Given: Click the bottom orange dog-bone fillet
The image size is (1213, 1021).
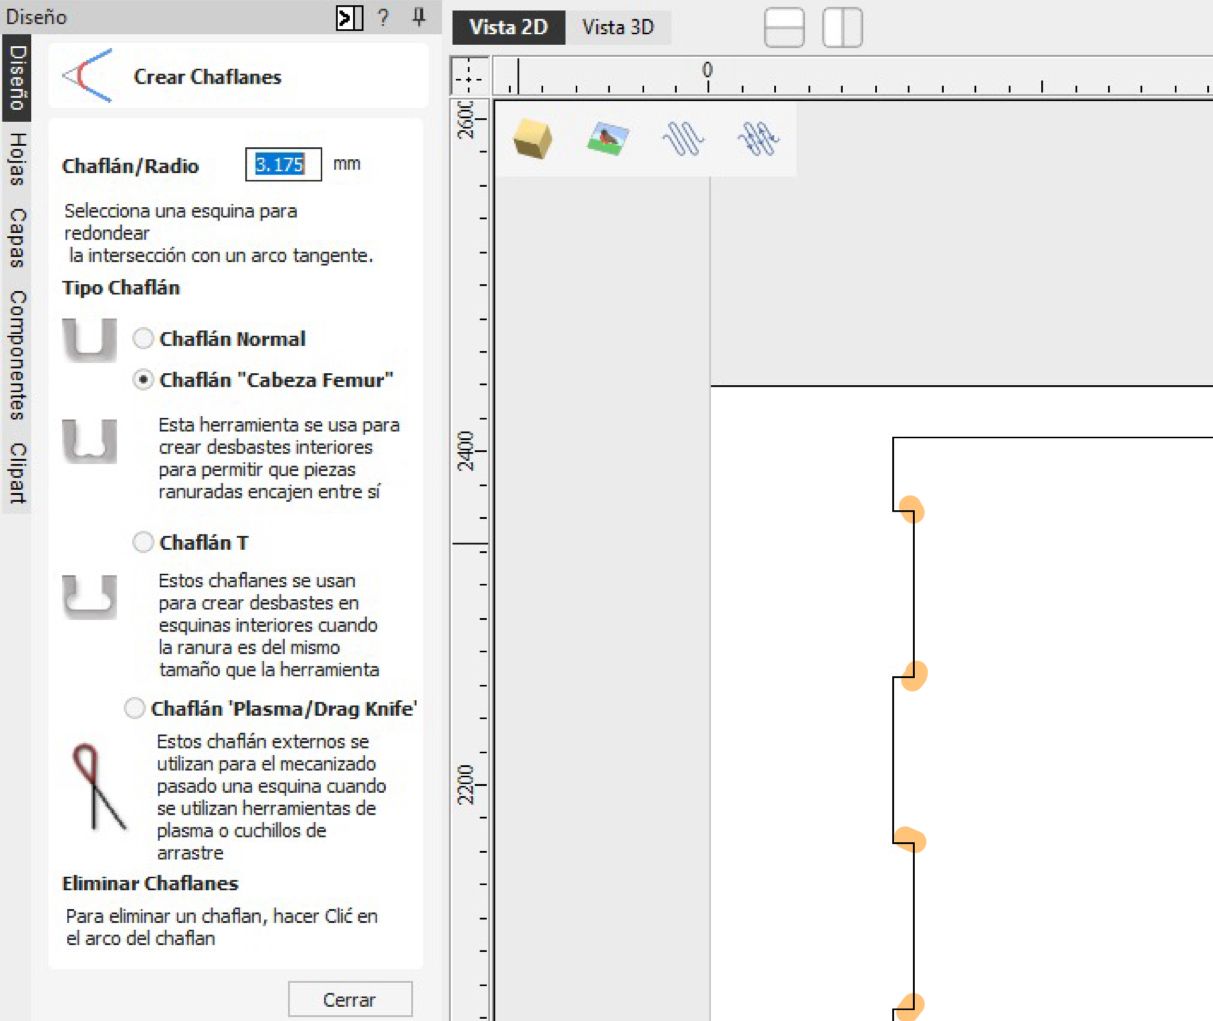Looking at the screenshot, I should (x=909, y=1005).
